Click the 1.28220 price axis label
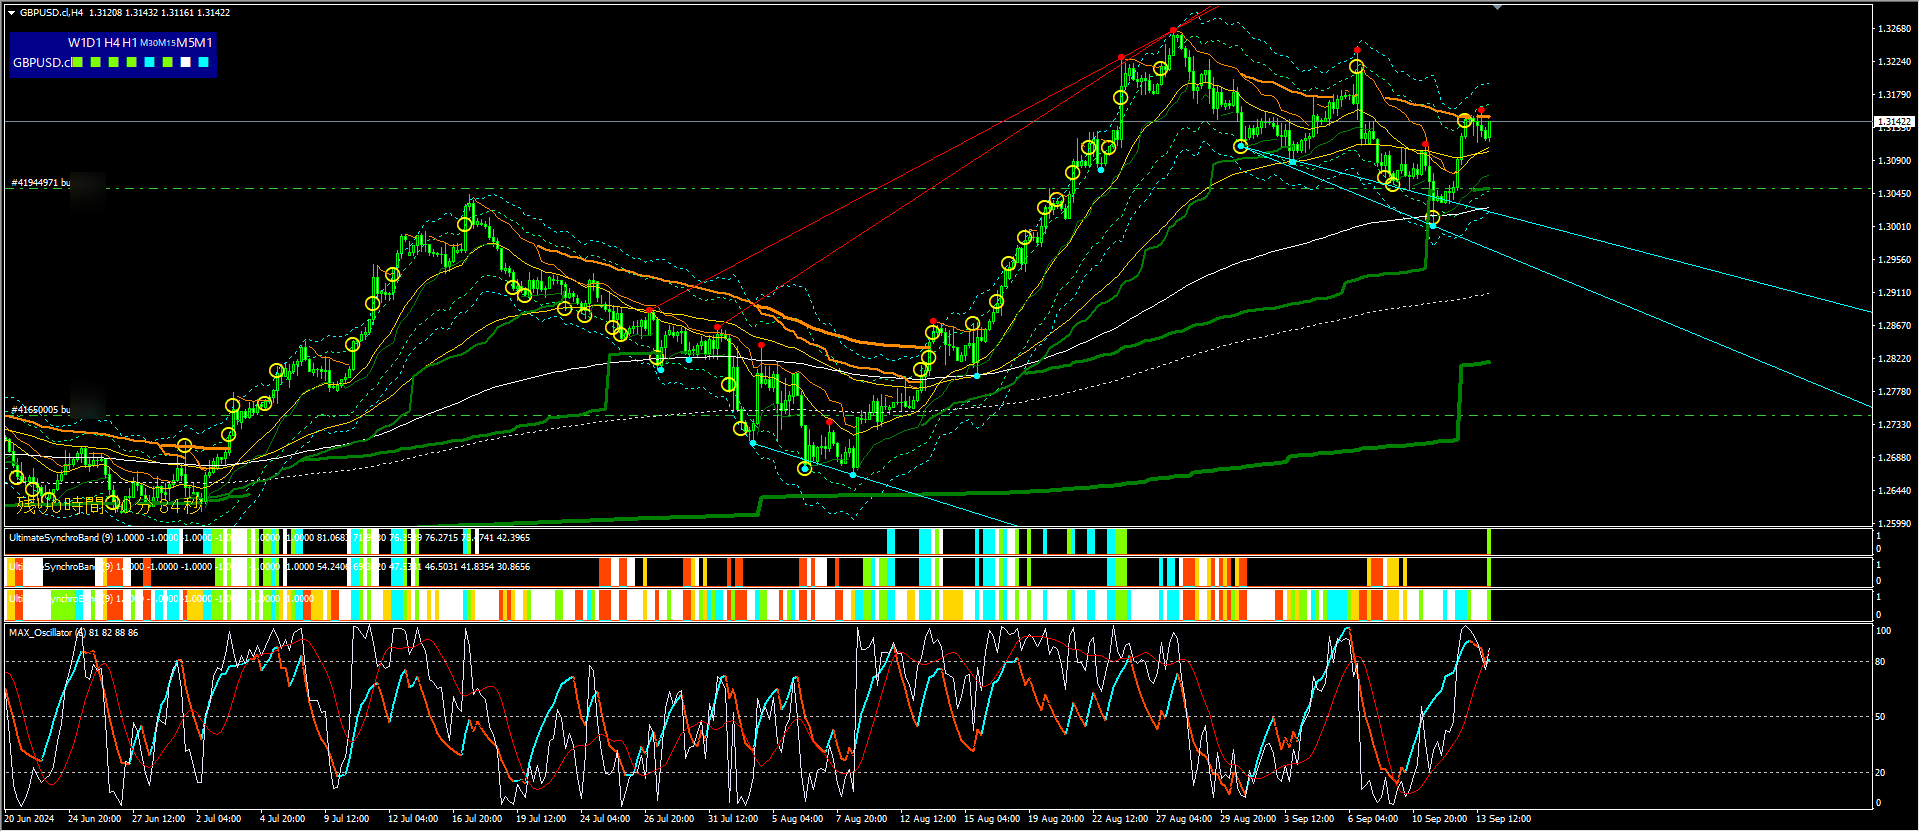Viewport: 1920px width, 832px height. coord(1894,359)
